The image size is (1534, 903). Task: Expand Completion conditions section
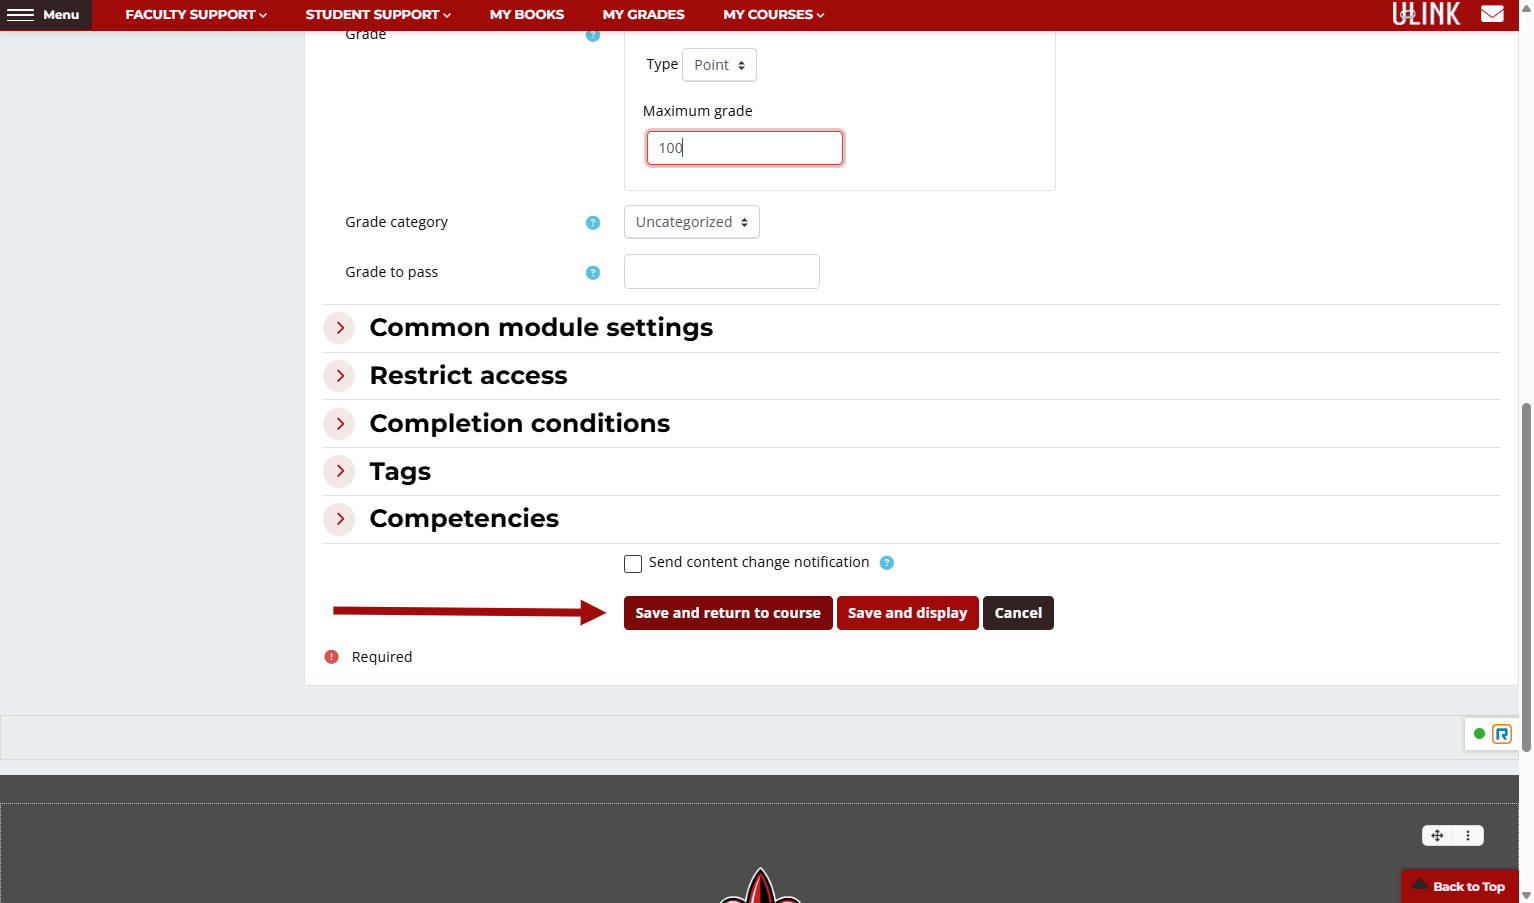[x=340, y=424]
